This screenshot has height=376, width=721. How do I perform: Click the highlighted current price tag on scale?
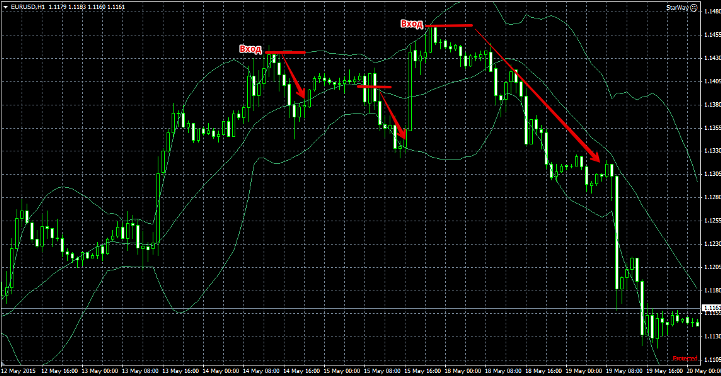point(711,308)
